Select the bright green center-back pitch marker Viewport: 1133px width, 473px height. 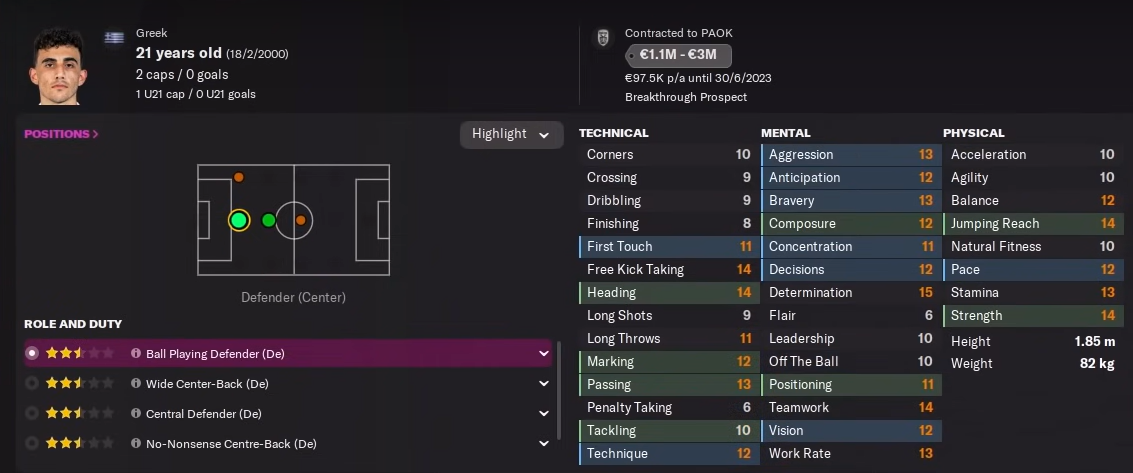(239, 220)
